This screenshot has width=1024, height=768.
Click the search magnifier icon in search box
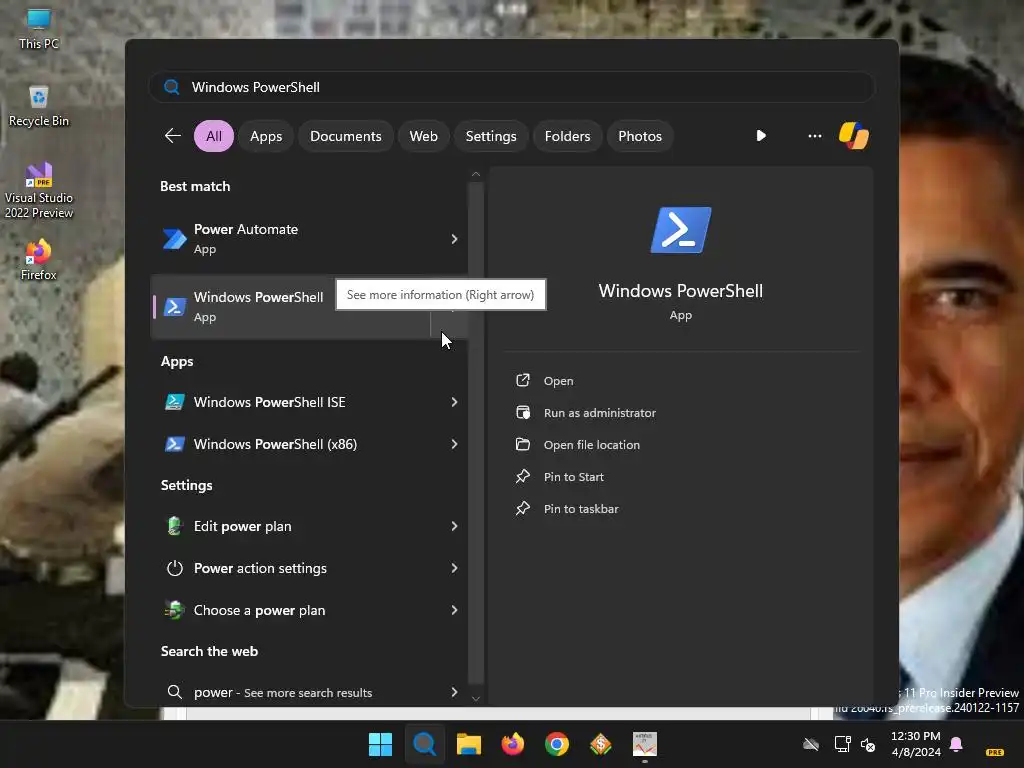[x=172, y=87]
